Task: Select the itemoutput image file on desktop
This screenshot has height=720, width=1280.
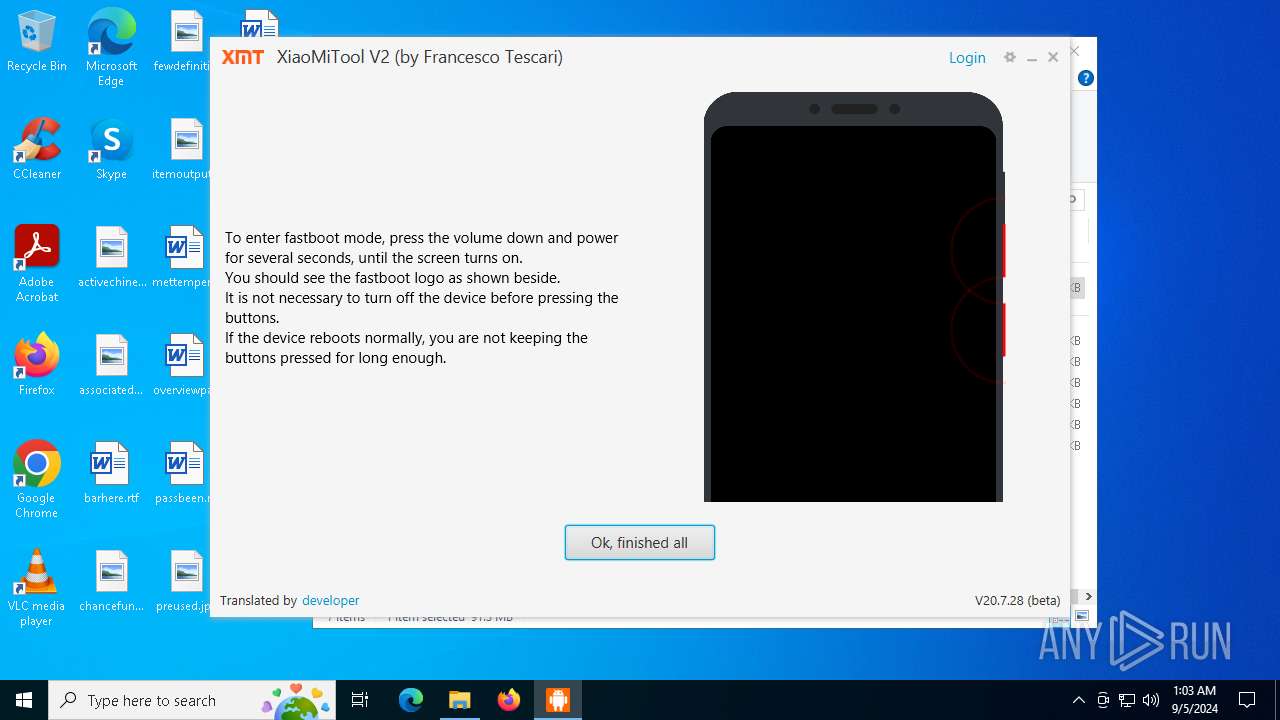Action: pyautogui.click(x=185, y=149)
